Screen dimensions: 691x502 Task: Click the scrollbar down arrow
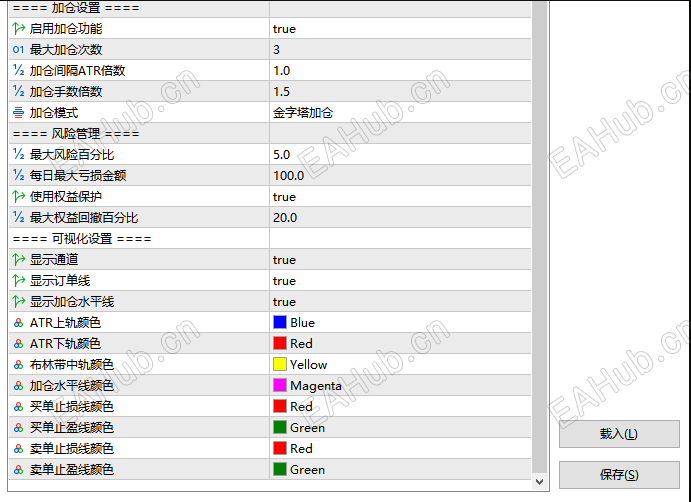[539, 482]
